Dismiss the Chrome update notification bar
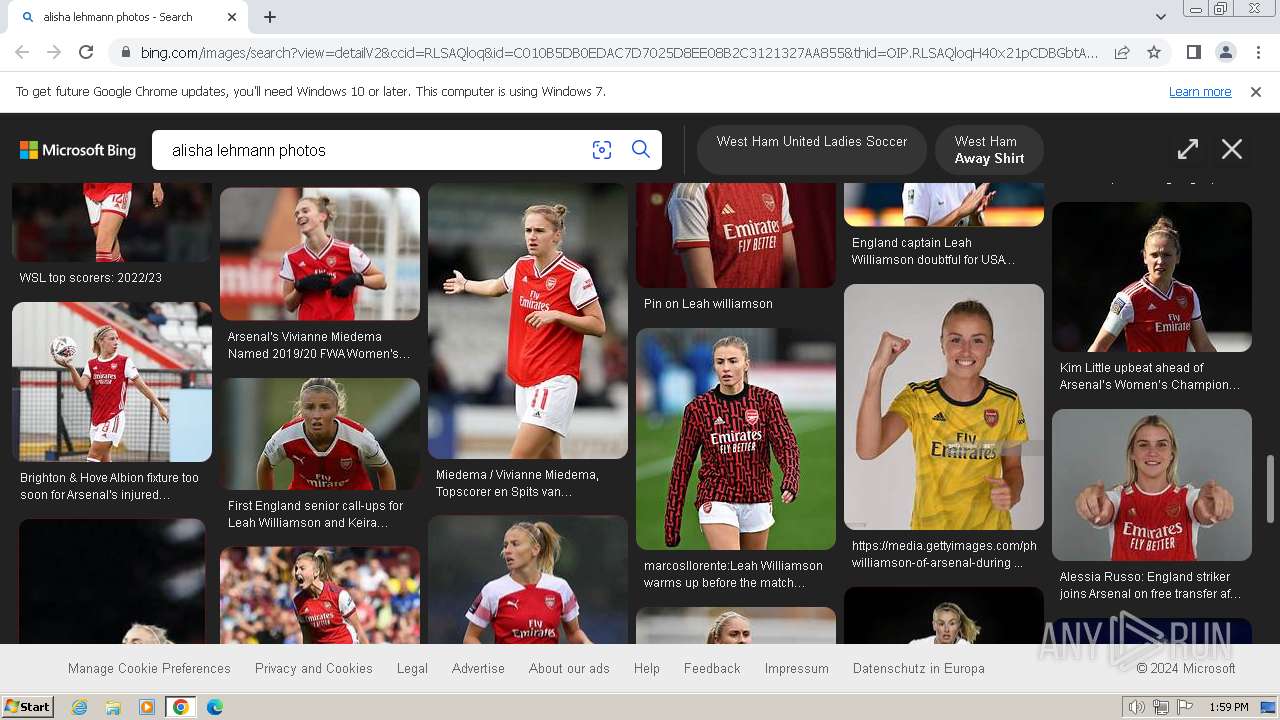The width and height of the screenshot is (1280, 720). pos(1256,92)
